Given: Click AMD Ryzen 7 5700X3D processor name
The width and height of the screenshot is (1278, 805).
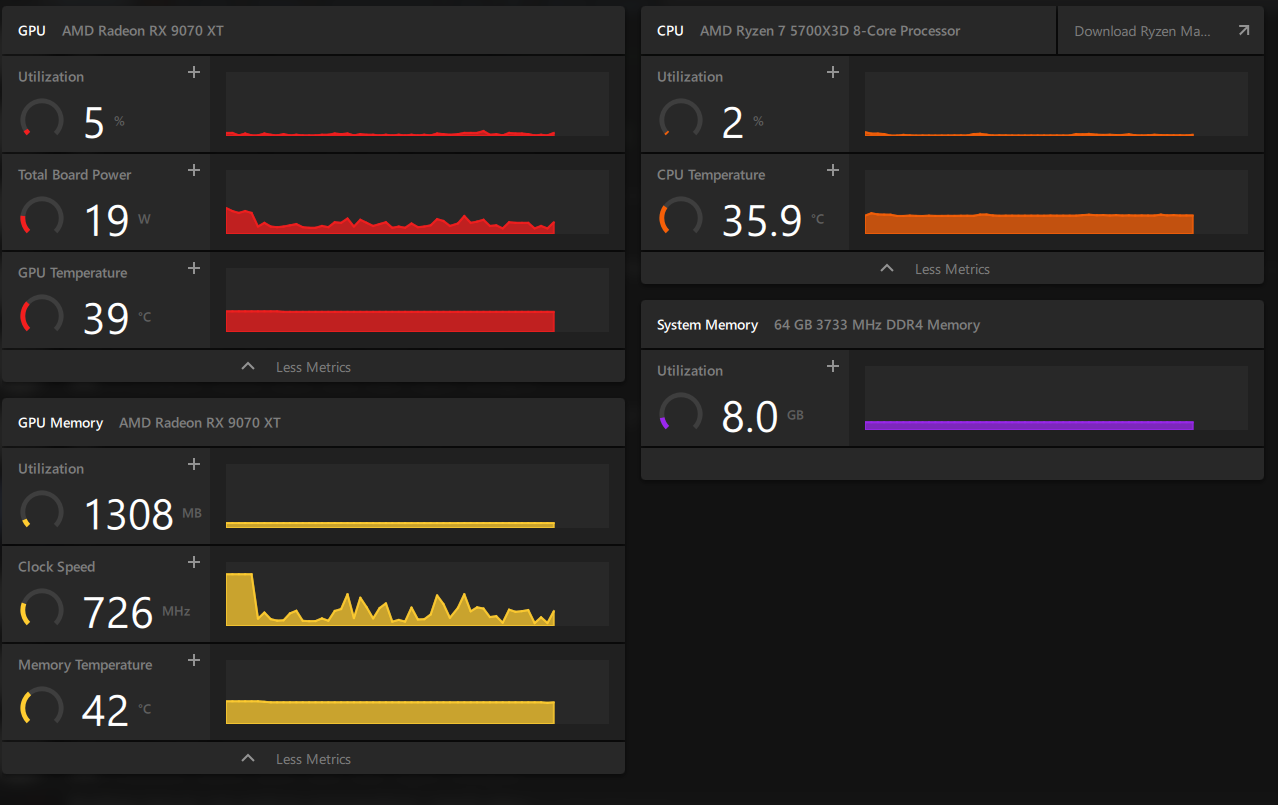Looking at the screenshot, I should (x=830, y=31).
